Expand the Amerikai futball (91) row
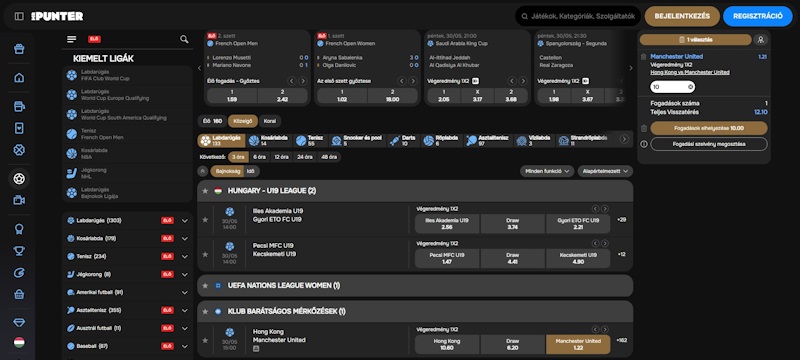 coord(128,293)
